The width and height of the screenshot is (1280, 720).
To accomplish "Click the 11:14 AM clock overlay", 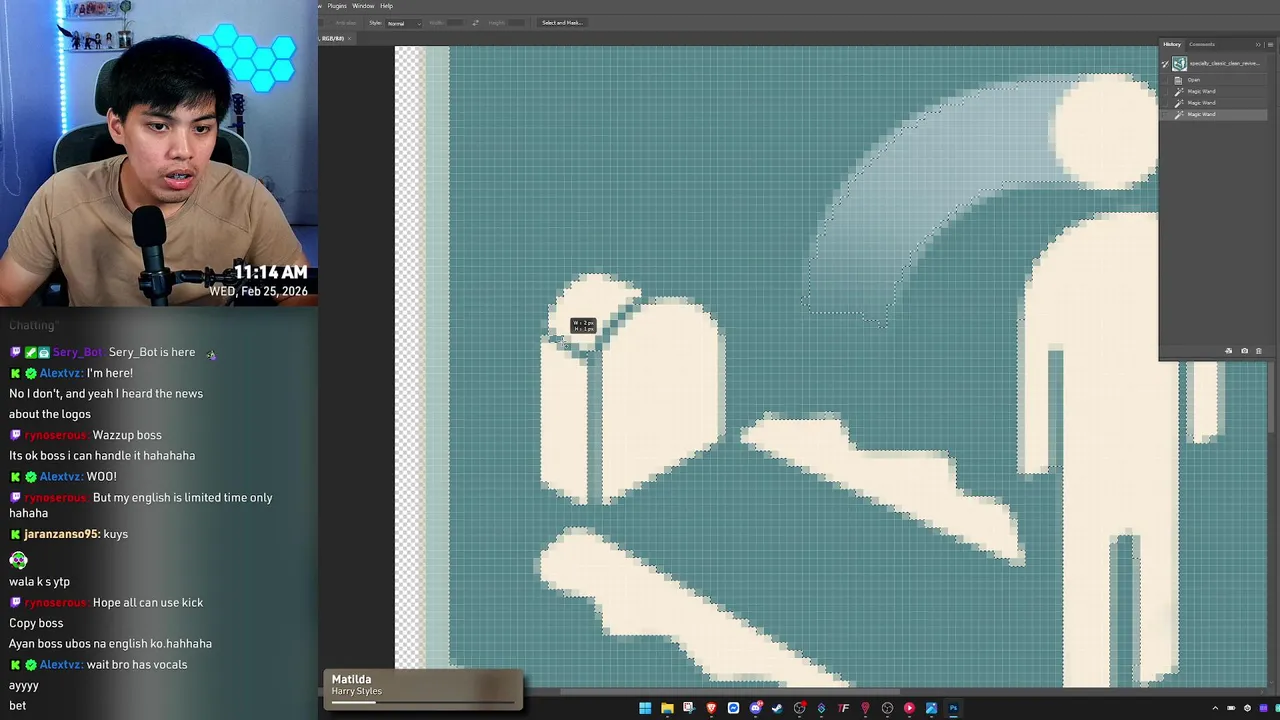I will [271, 273].
